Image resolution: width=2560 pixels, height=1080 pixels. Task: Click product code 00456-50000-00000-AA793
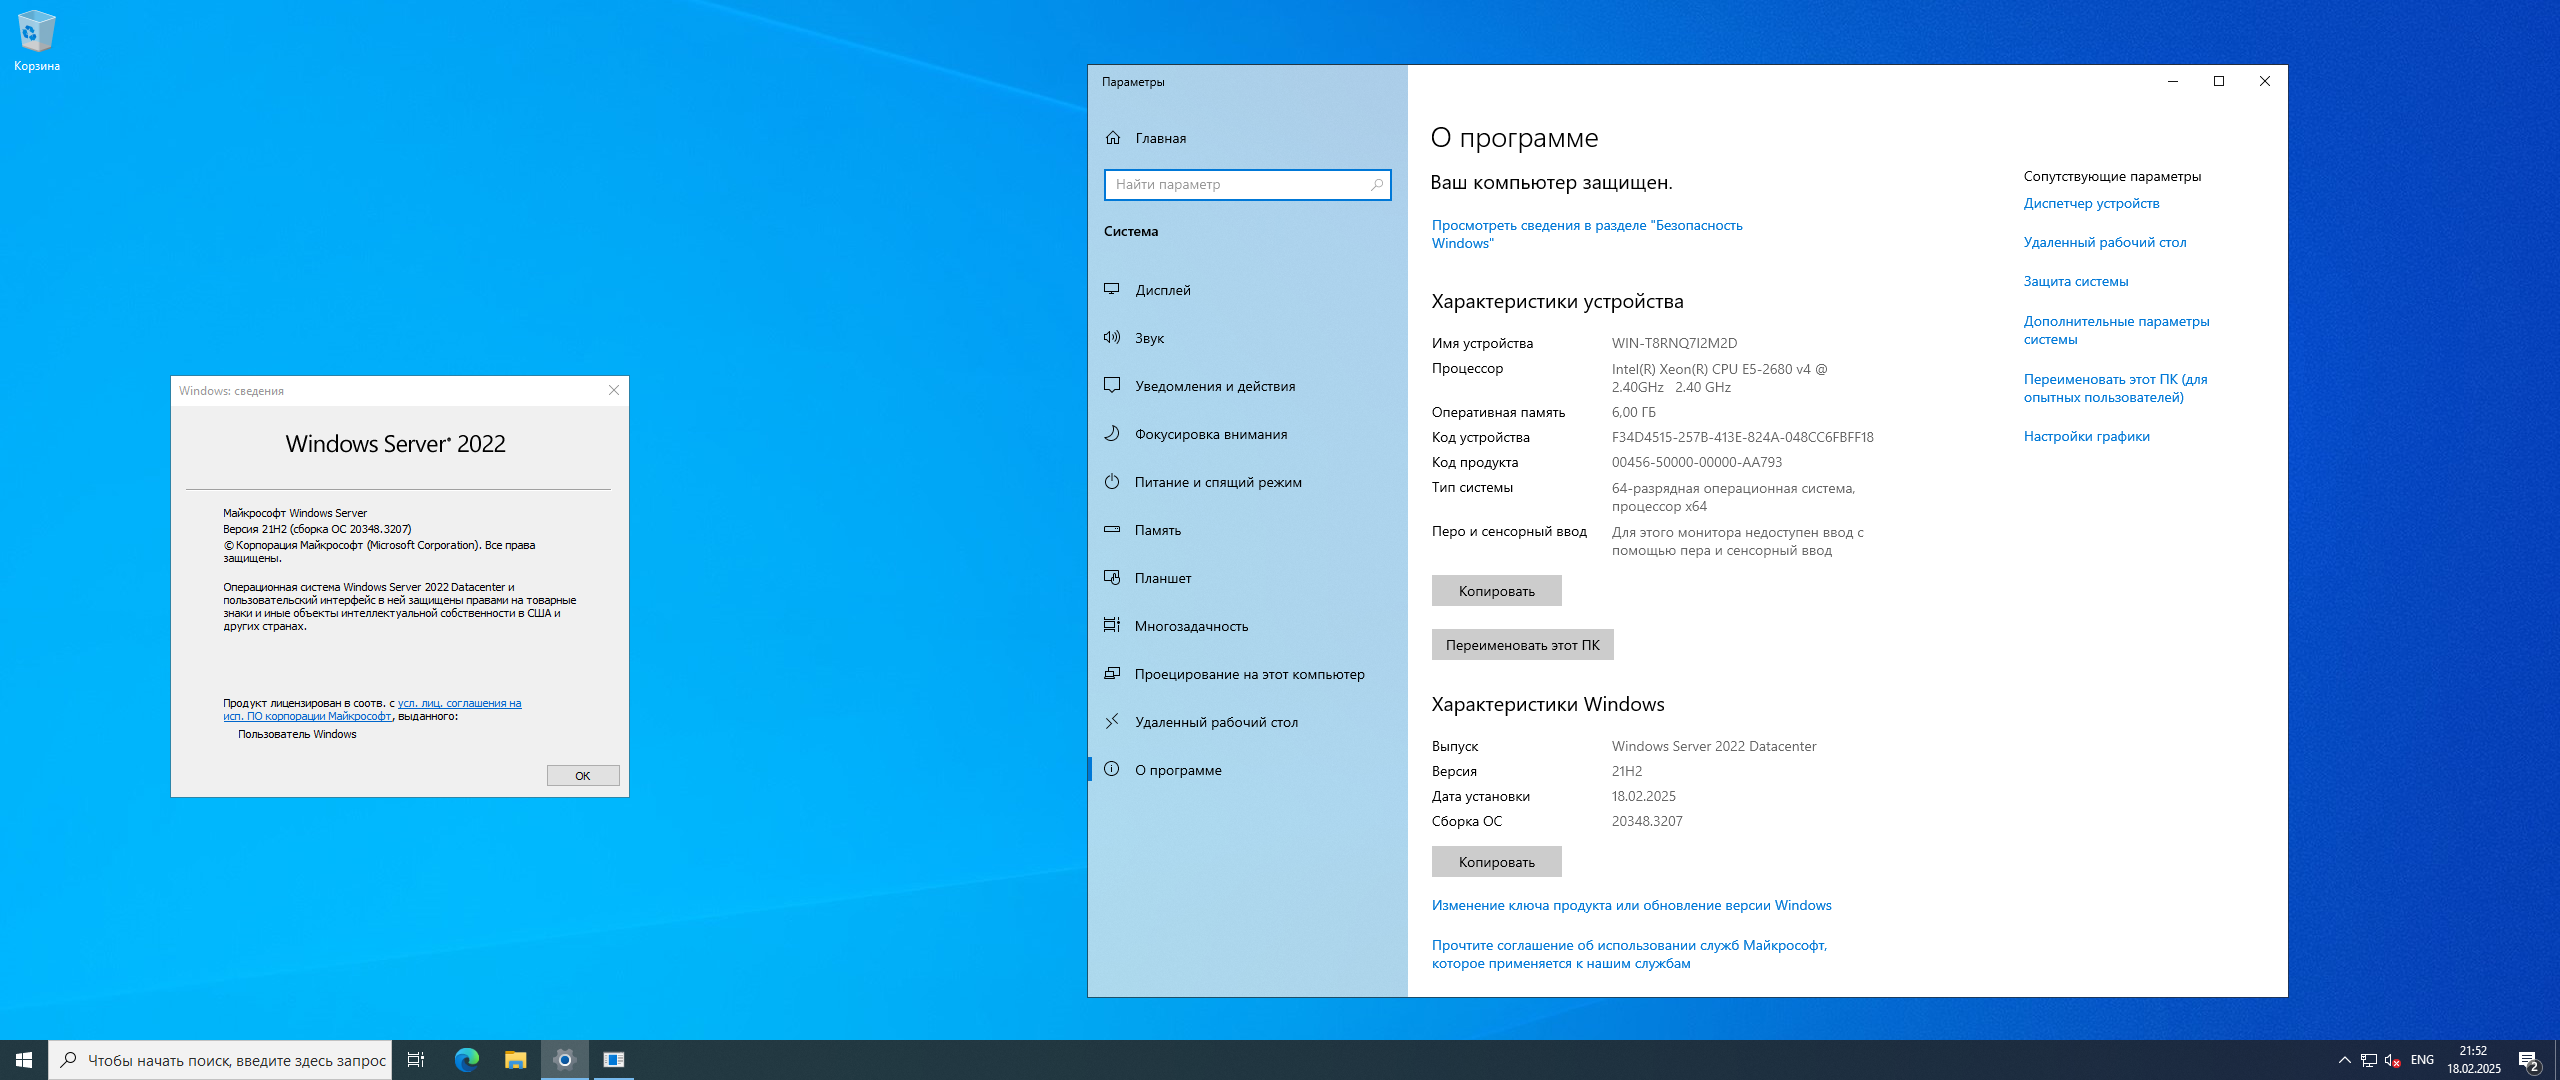click(x=1696, y=462)
